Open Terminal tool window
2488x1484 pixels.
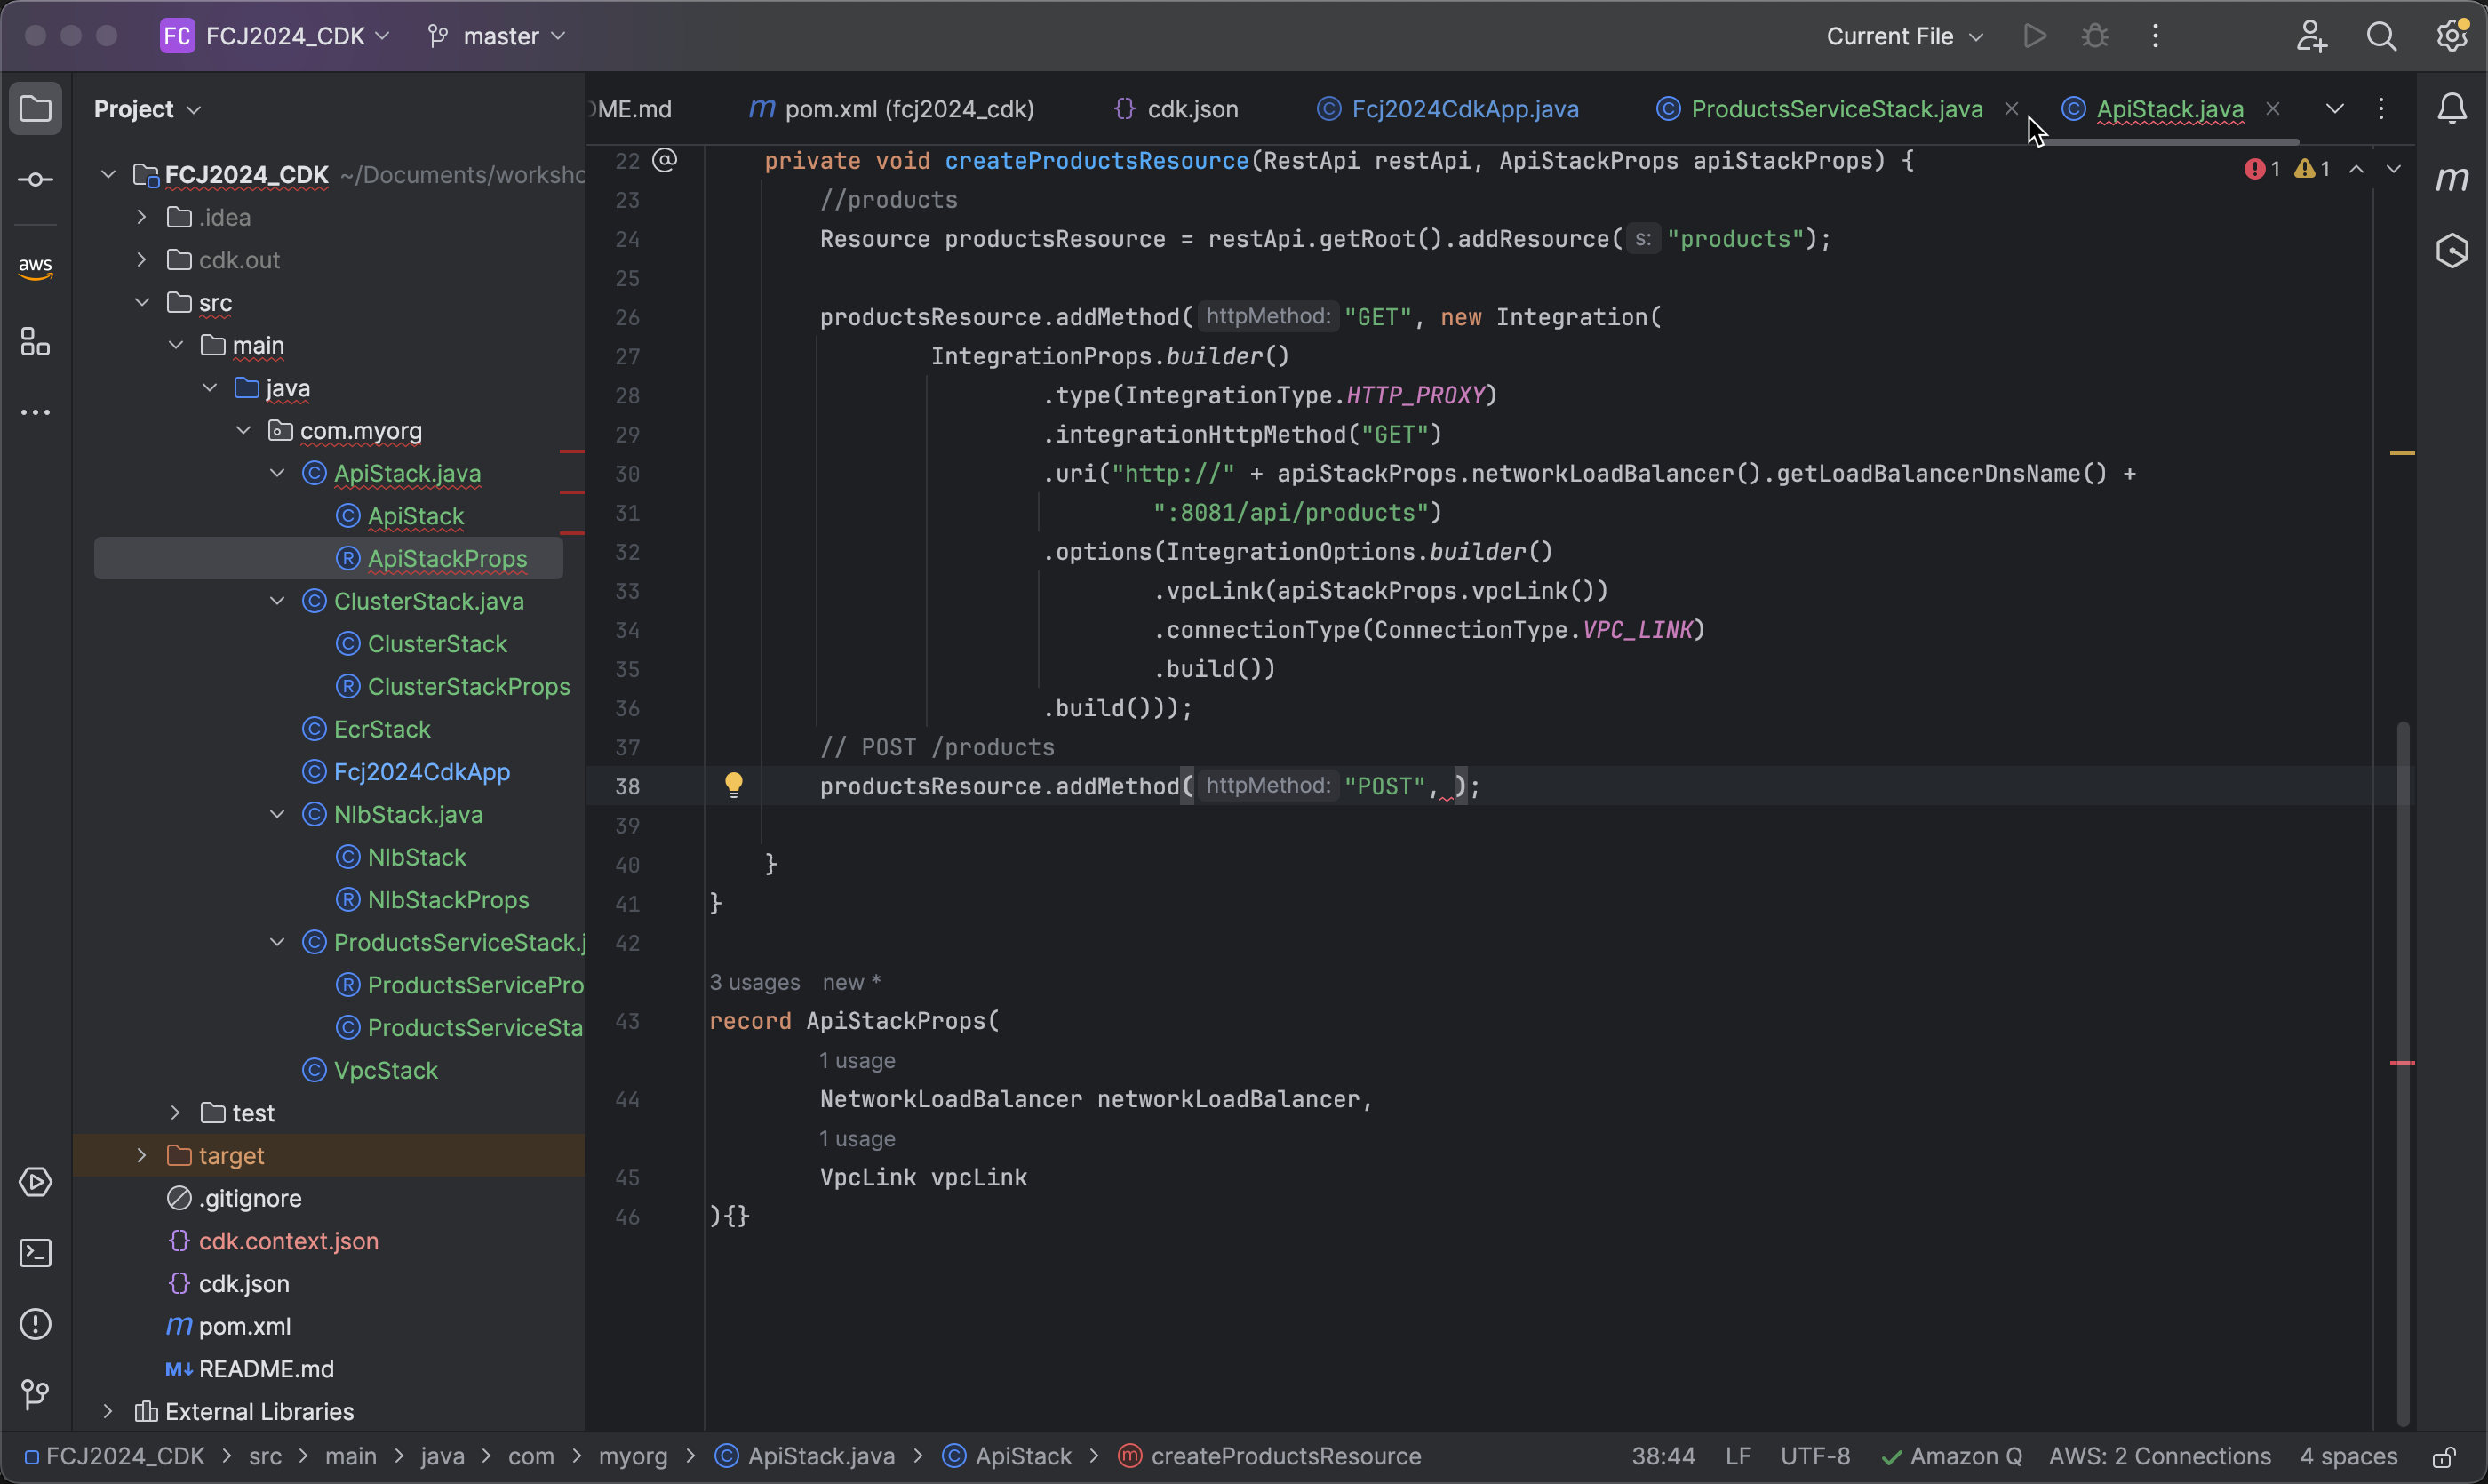(35, 1253)
